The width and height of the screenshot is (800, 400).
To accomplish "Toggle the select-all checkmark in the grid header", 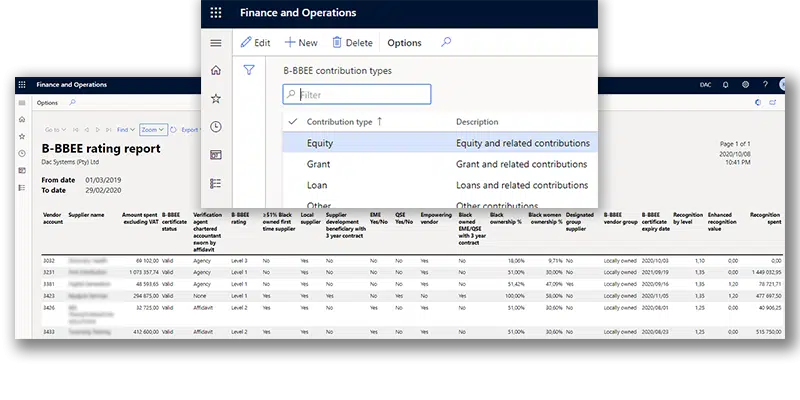I will (292, 122).
